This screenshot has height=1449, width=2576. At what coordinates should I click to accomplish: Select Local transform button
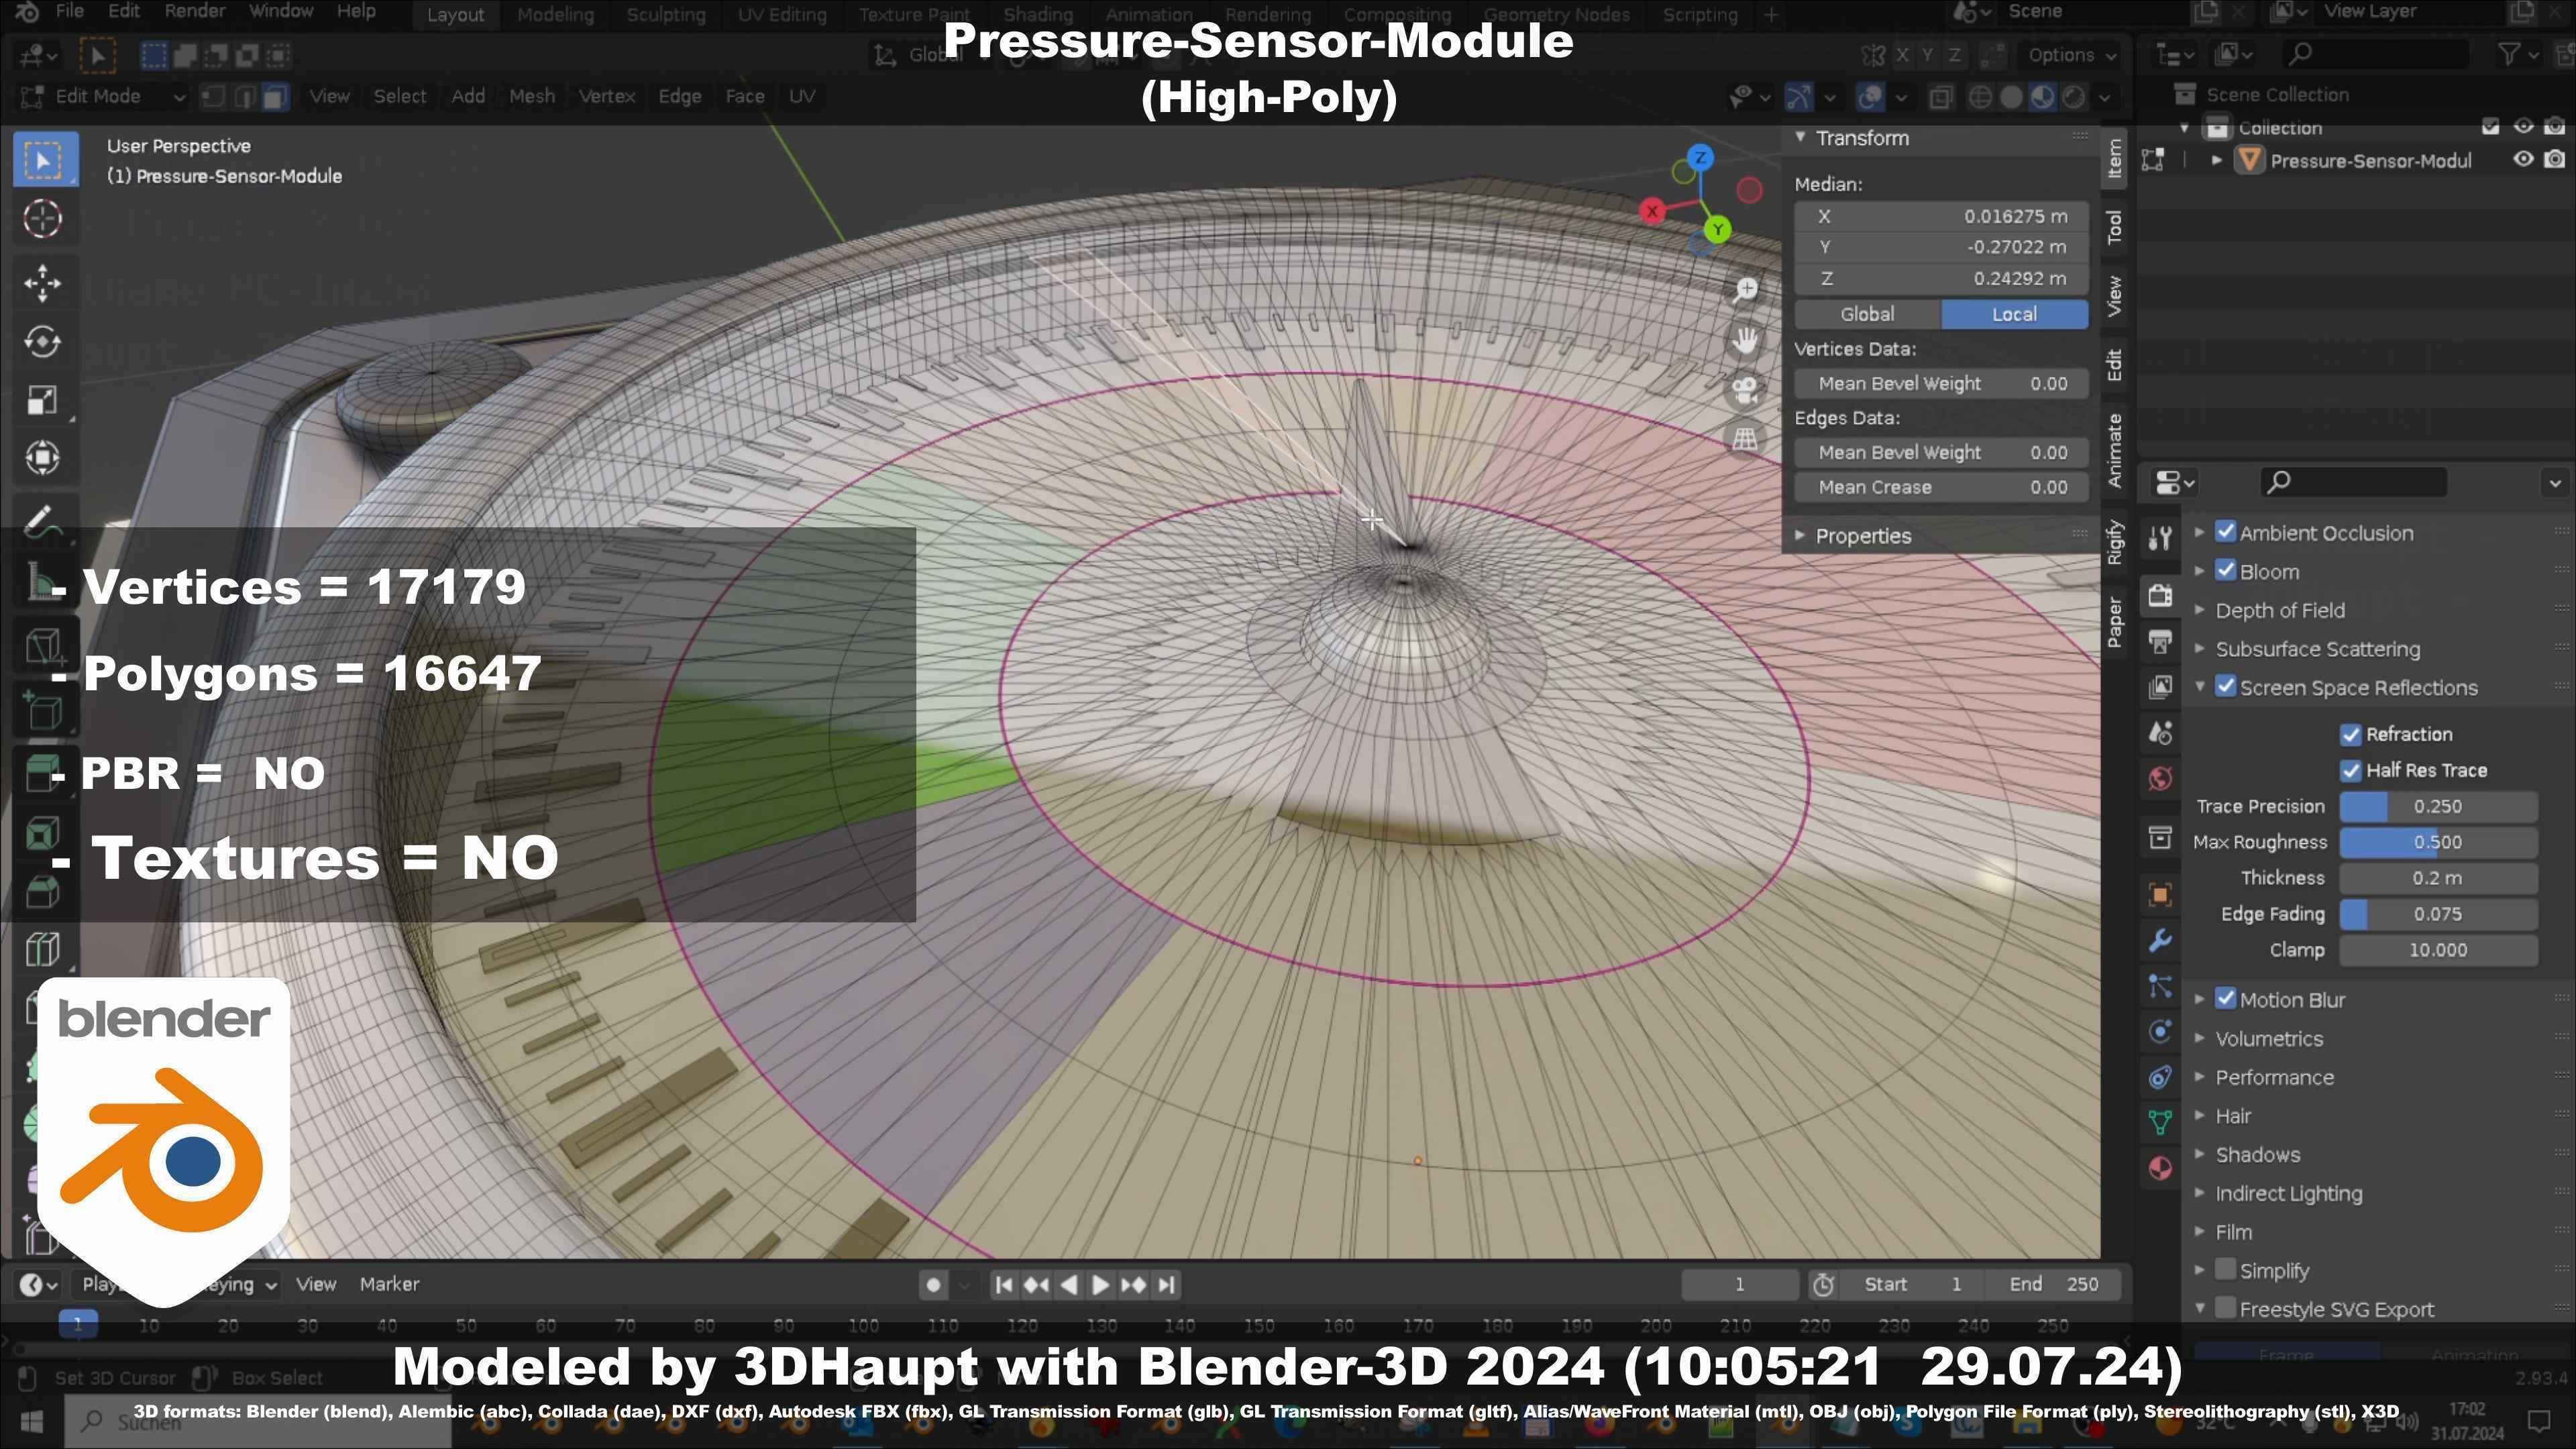click(2014, 314)
